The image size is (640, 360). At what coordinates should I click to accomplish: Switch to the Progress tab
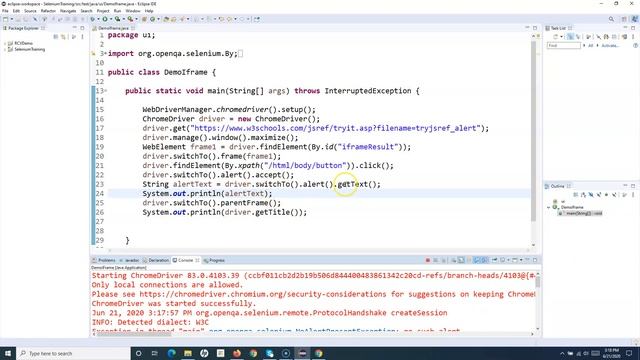tap(214, 260)
